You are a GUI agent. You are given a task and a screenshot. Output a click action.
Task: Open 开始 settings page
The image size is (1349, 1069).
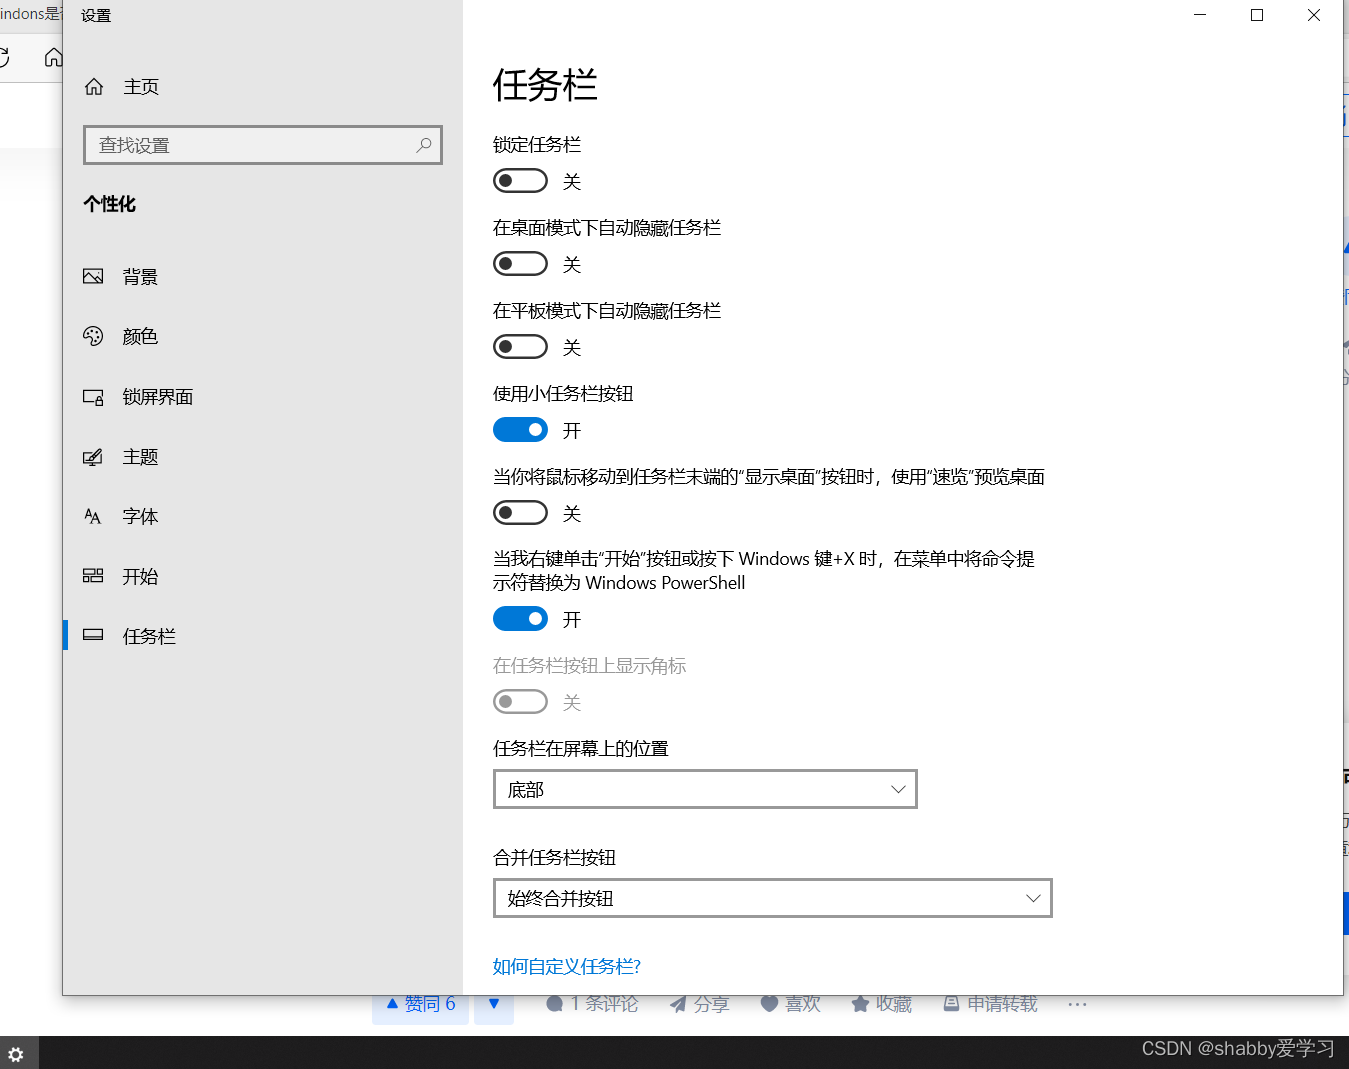pyautogui.click(x=141, y=577)
